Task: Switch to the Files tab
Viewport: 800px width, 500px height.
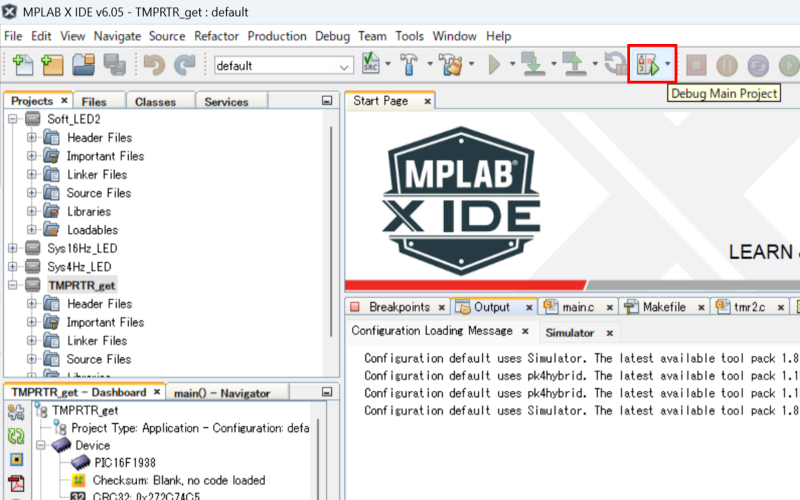Action: tap(94, 101)
